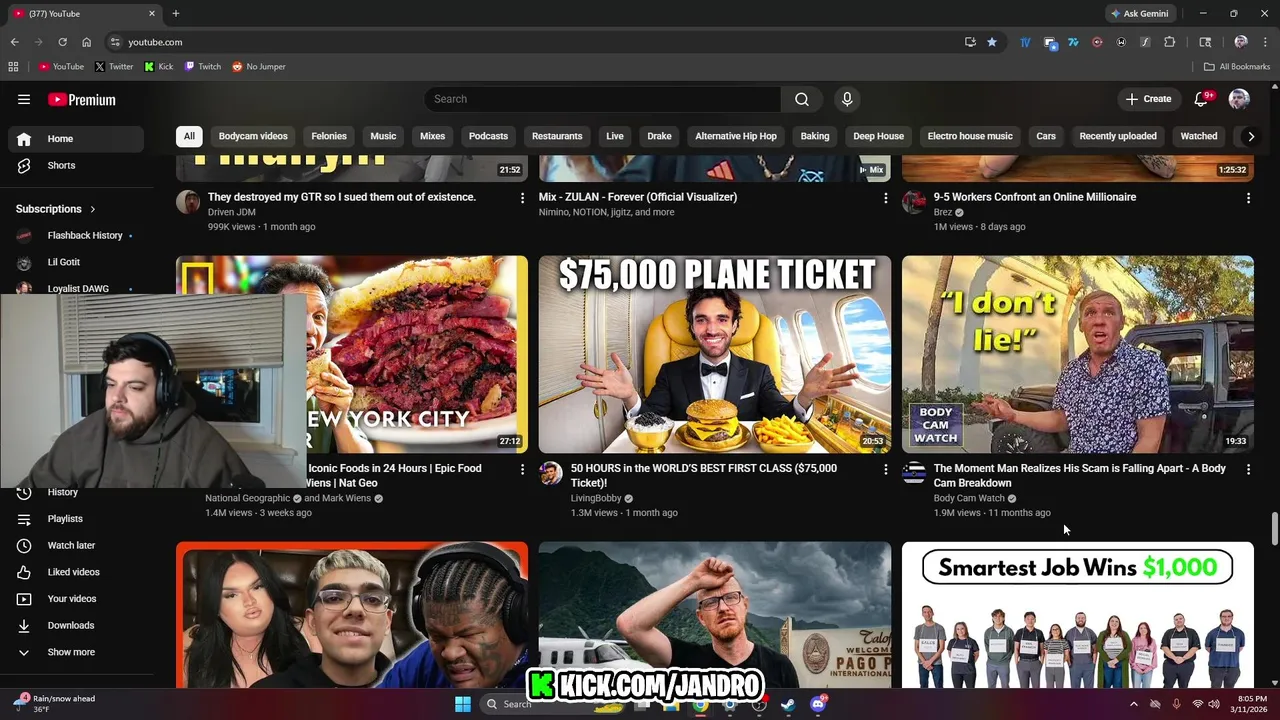Select the Podcasts chip
This screenshot has width=1280, height=720.
488,136
